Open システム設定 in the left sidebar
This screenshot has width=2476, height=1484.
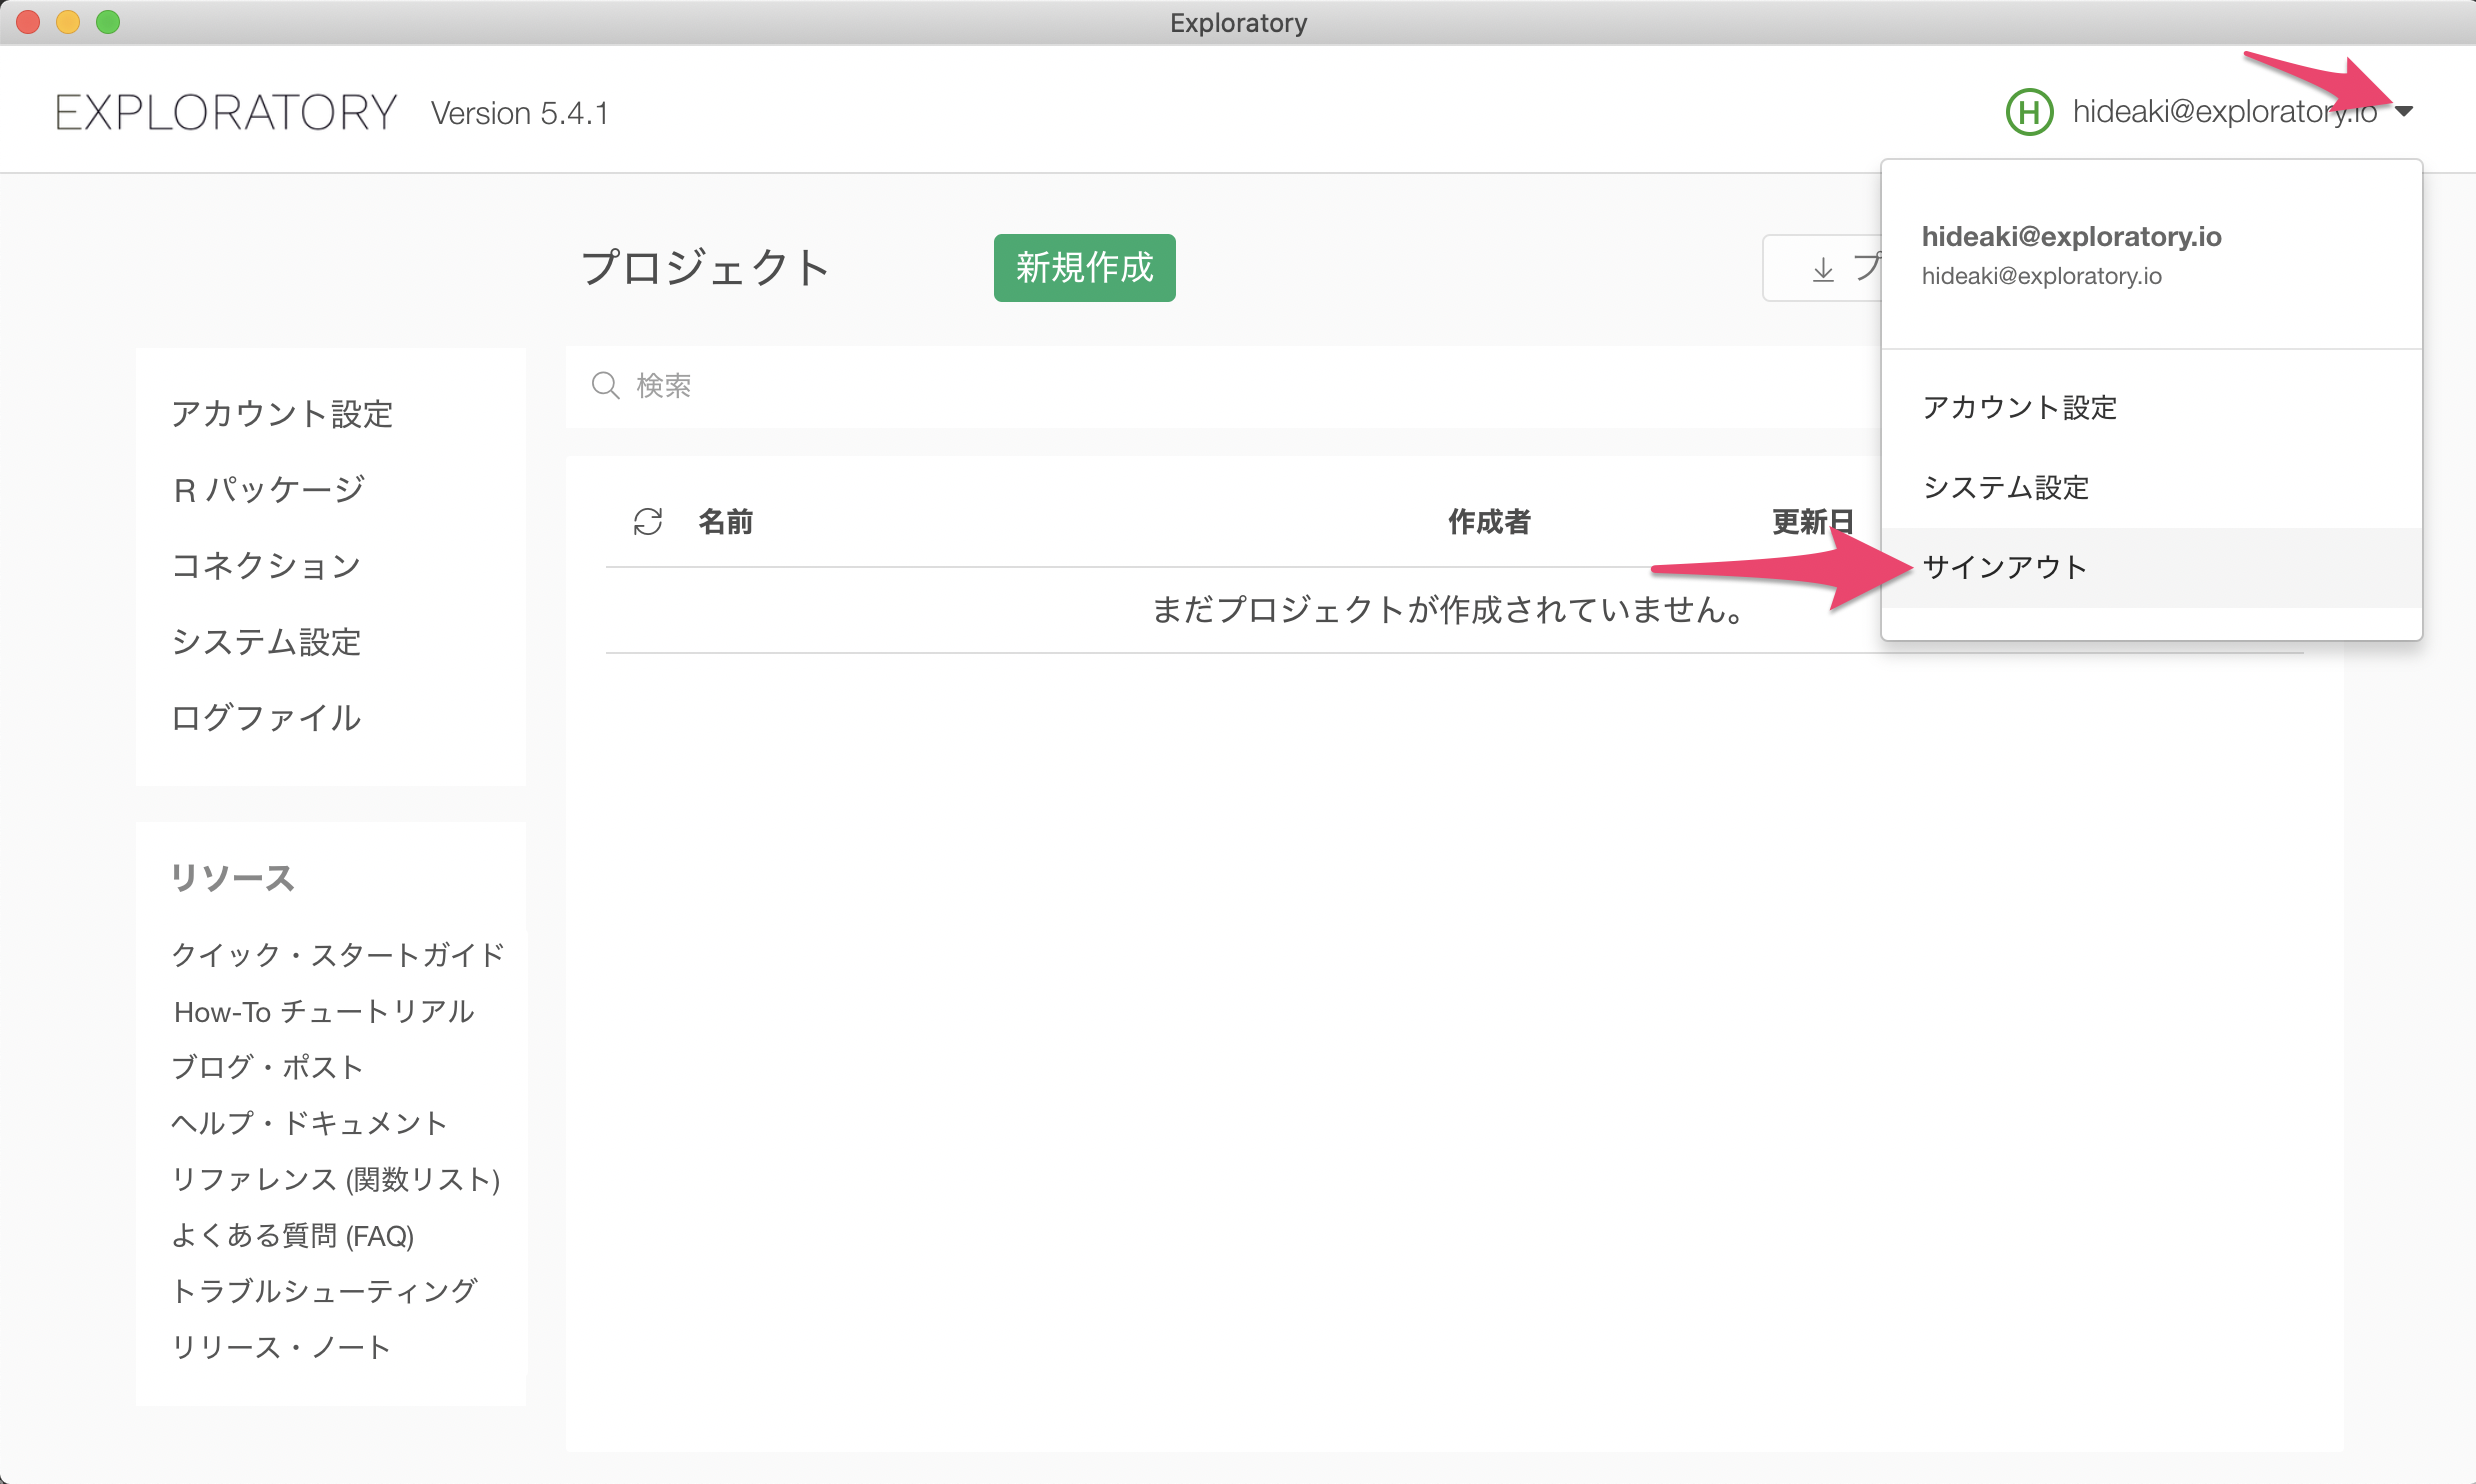tap(266, 642)
